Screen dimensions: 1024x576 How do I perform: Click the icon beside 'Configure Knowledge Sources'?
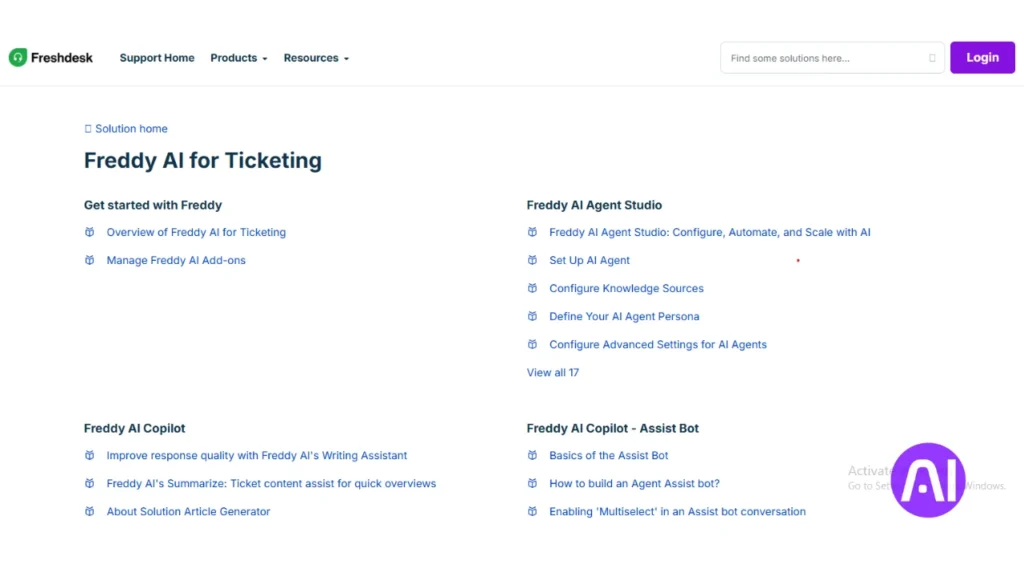coord(533,288)
